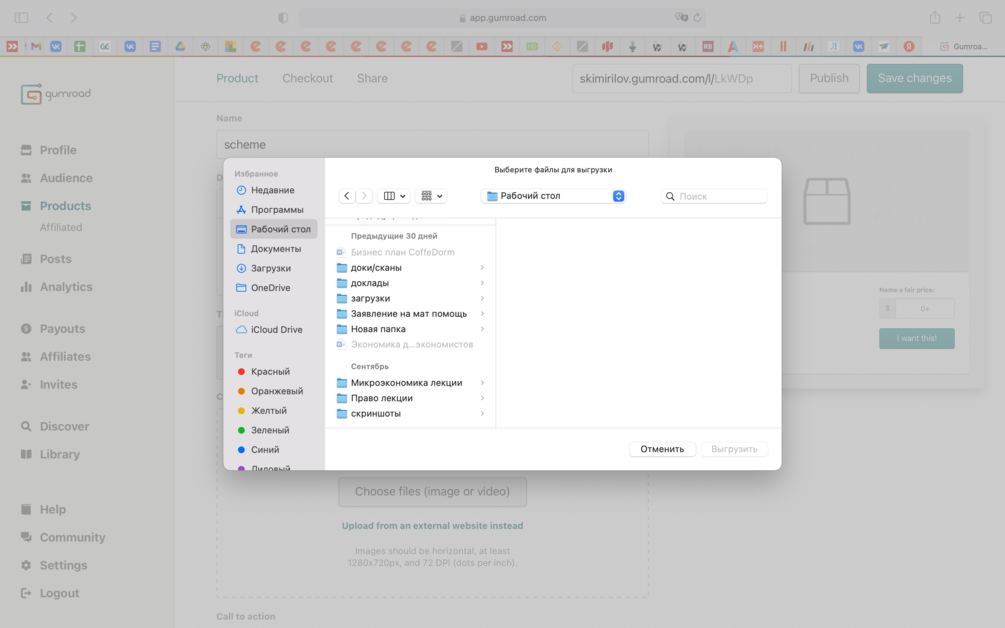Expand the скриншоты folder chevron

(x=482, y=414)
